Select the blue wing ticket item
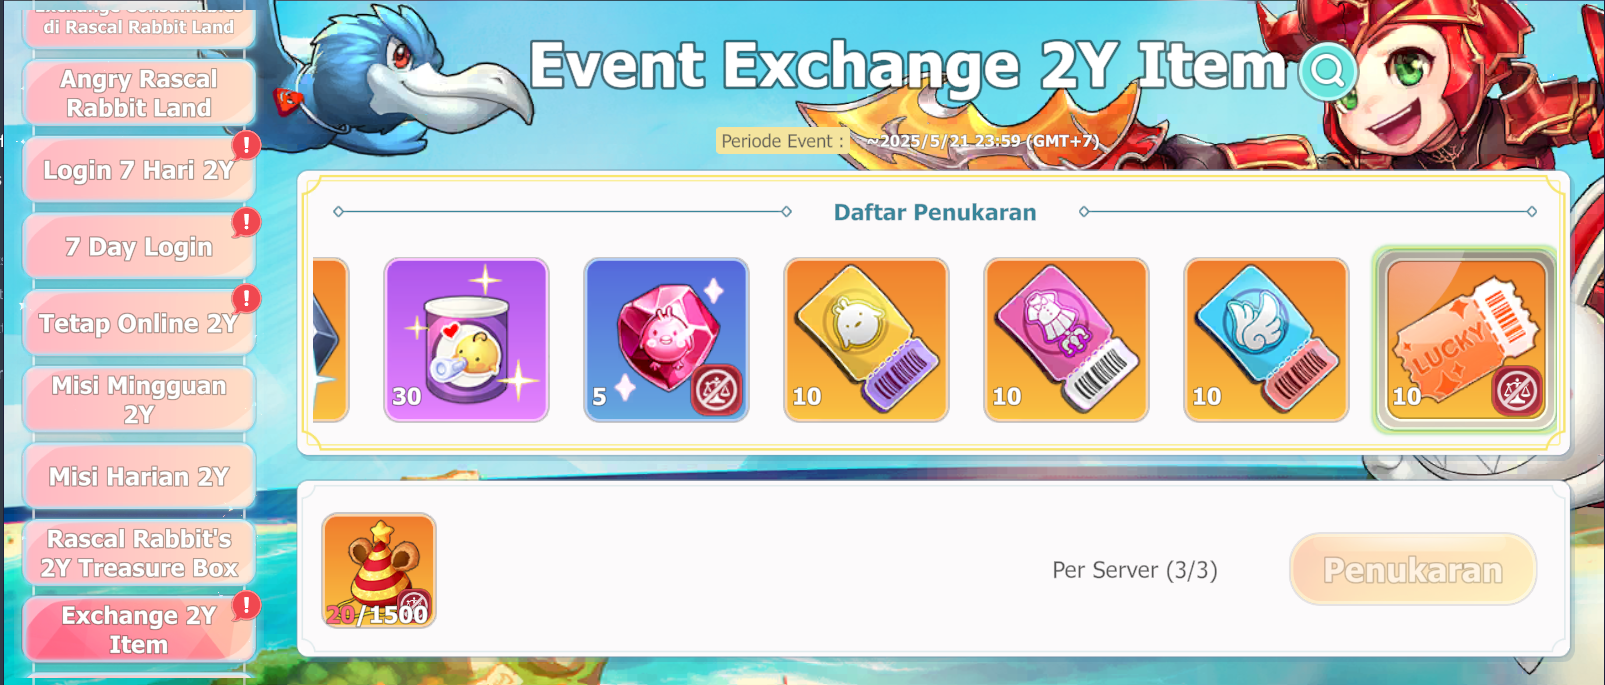 1266,340
